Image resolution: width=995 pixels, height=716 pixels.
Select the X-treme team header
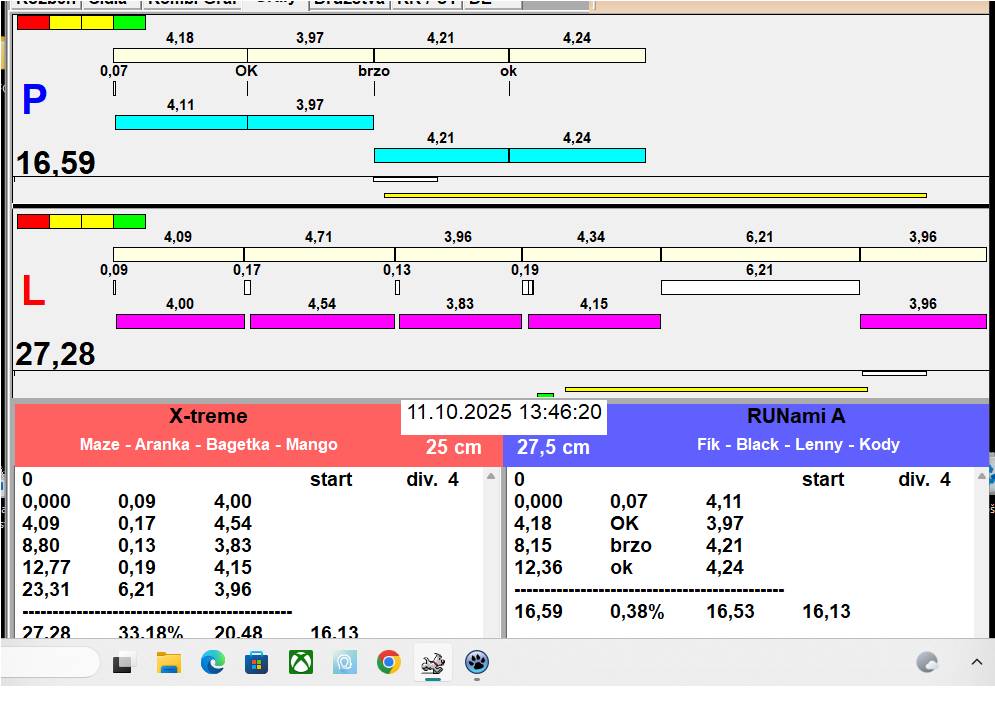pyautogui.click(x=208, y=417)
